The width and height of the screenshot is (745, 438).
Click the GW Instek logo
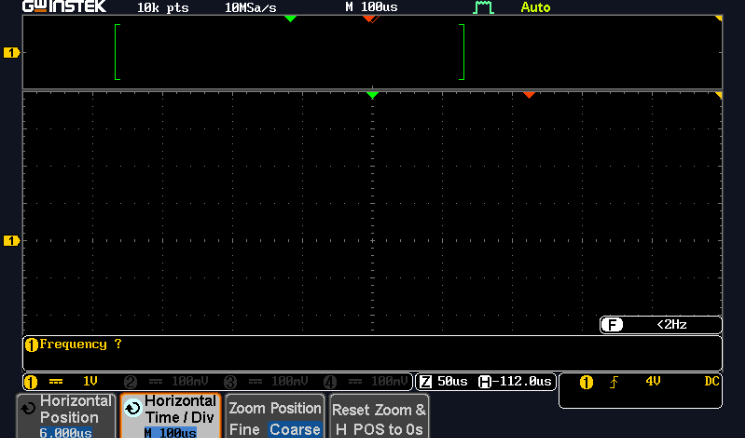point(64,7)
